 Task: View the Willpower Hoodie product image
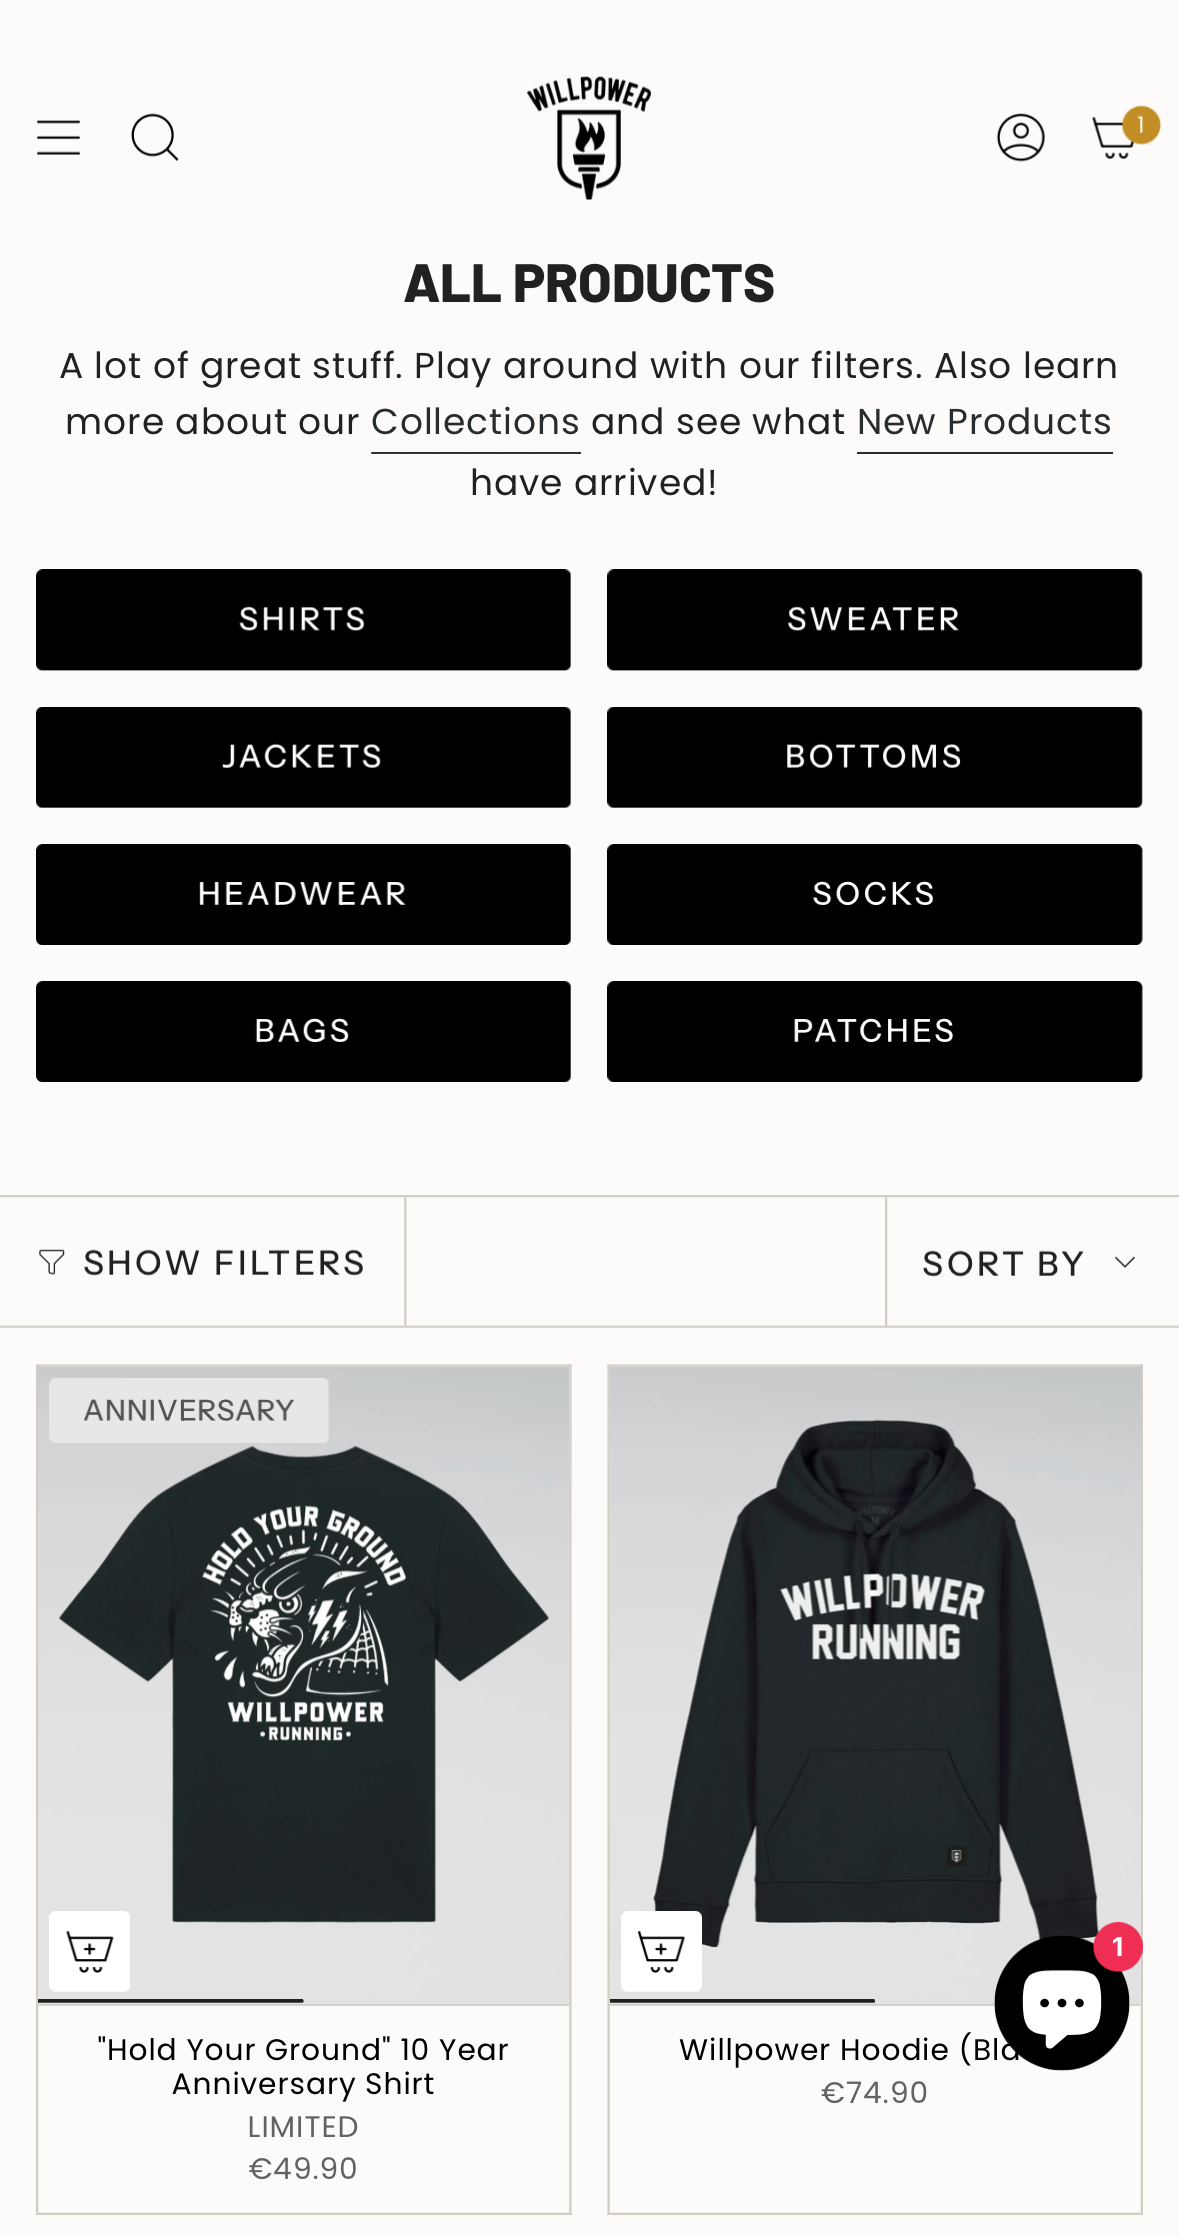click(x=875, y=1685)
